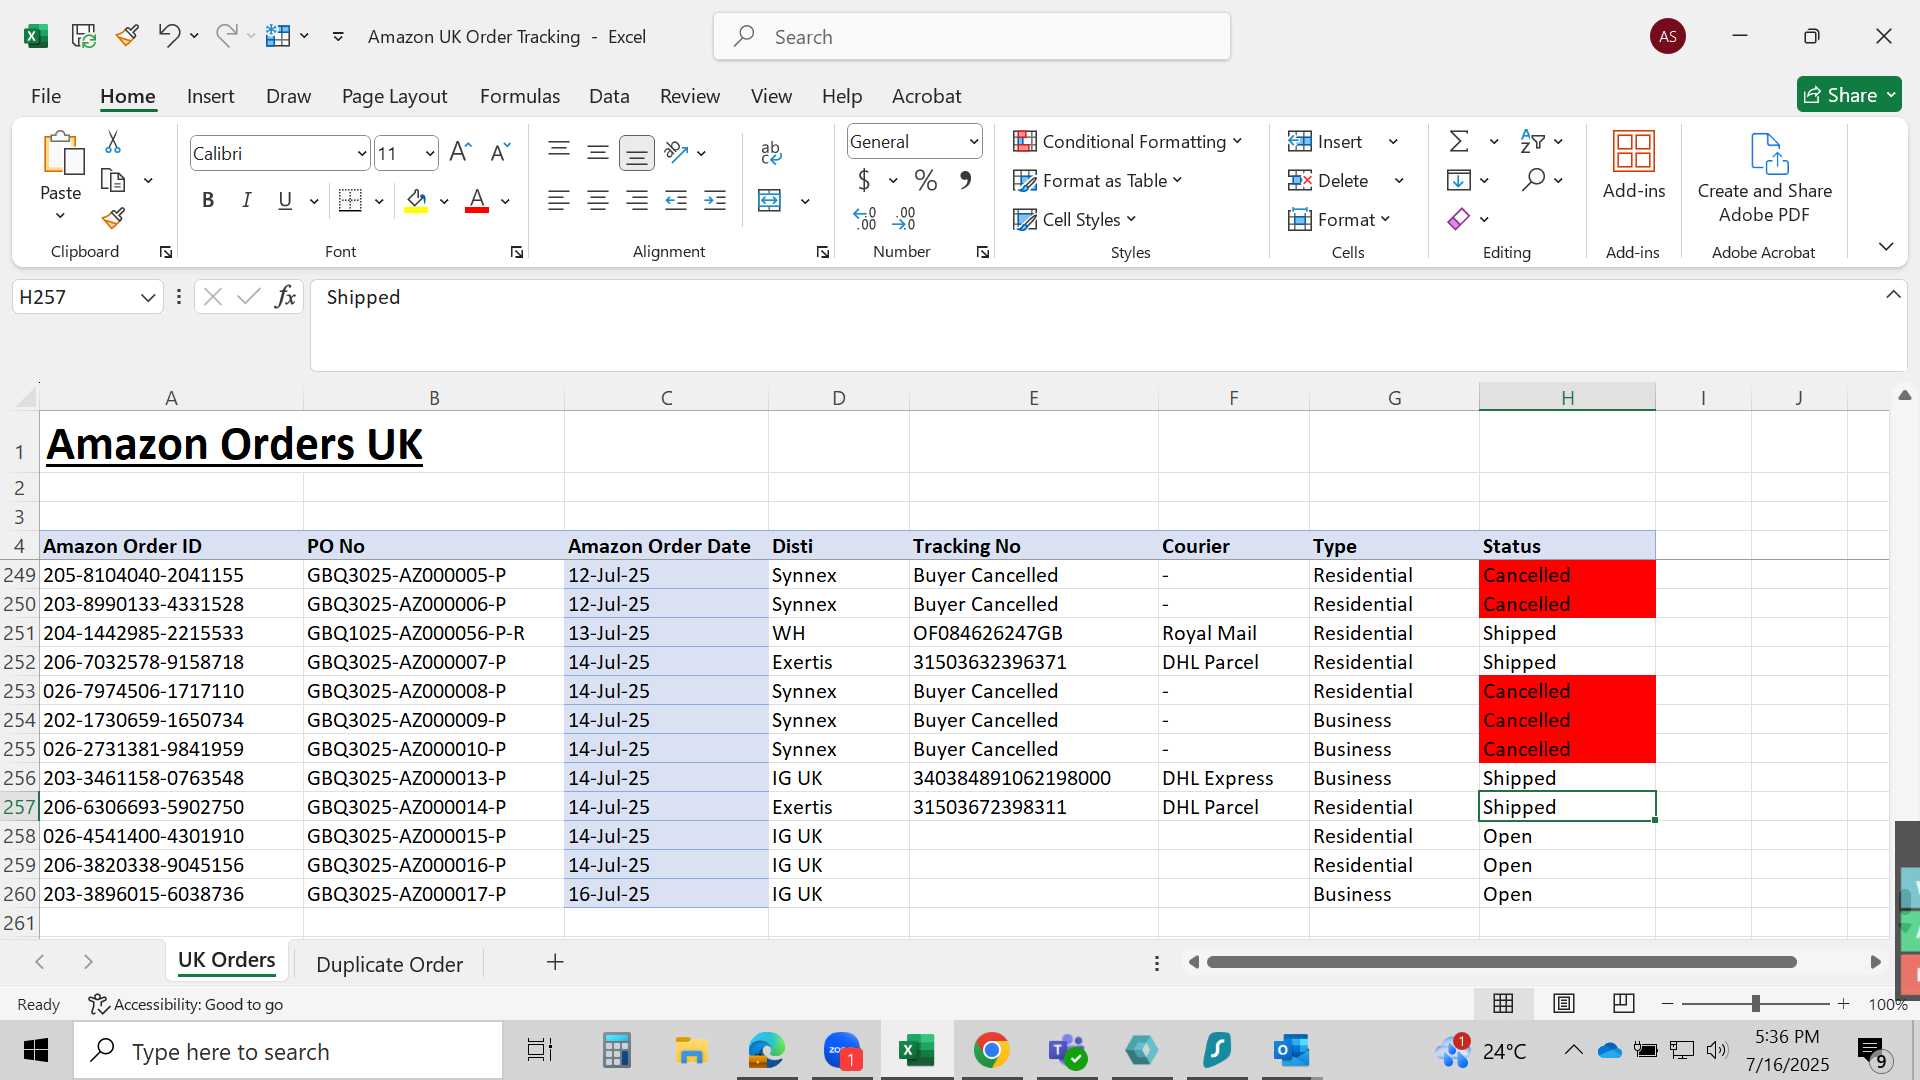Expand the Cell Styles menu
Screen dimensions: 1920x1080
click(1075, 220)
